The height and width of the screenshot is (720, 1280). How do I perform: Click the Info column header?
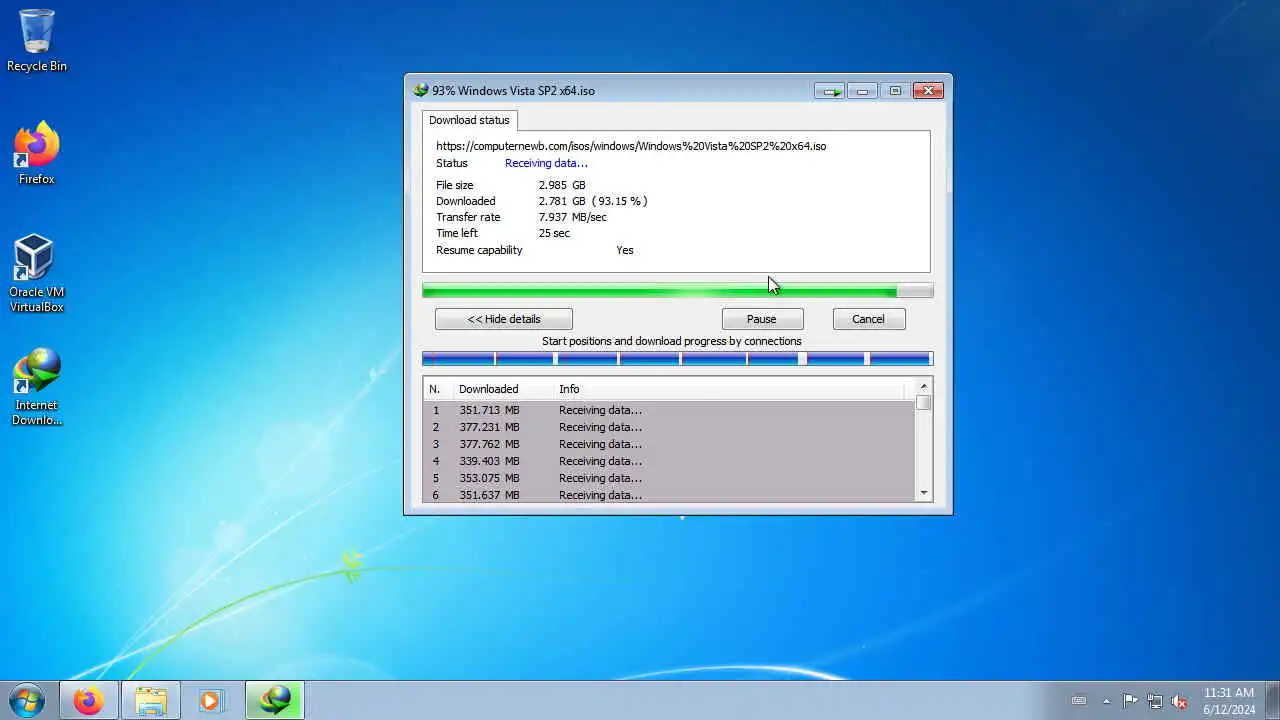(x=728, y=389)
